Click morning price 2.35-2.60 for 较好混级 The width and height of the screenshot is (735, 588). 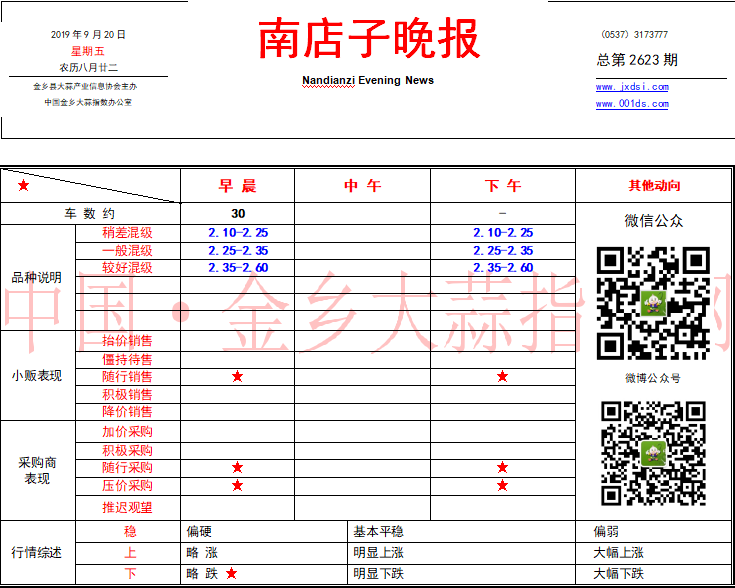238,268
